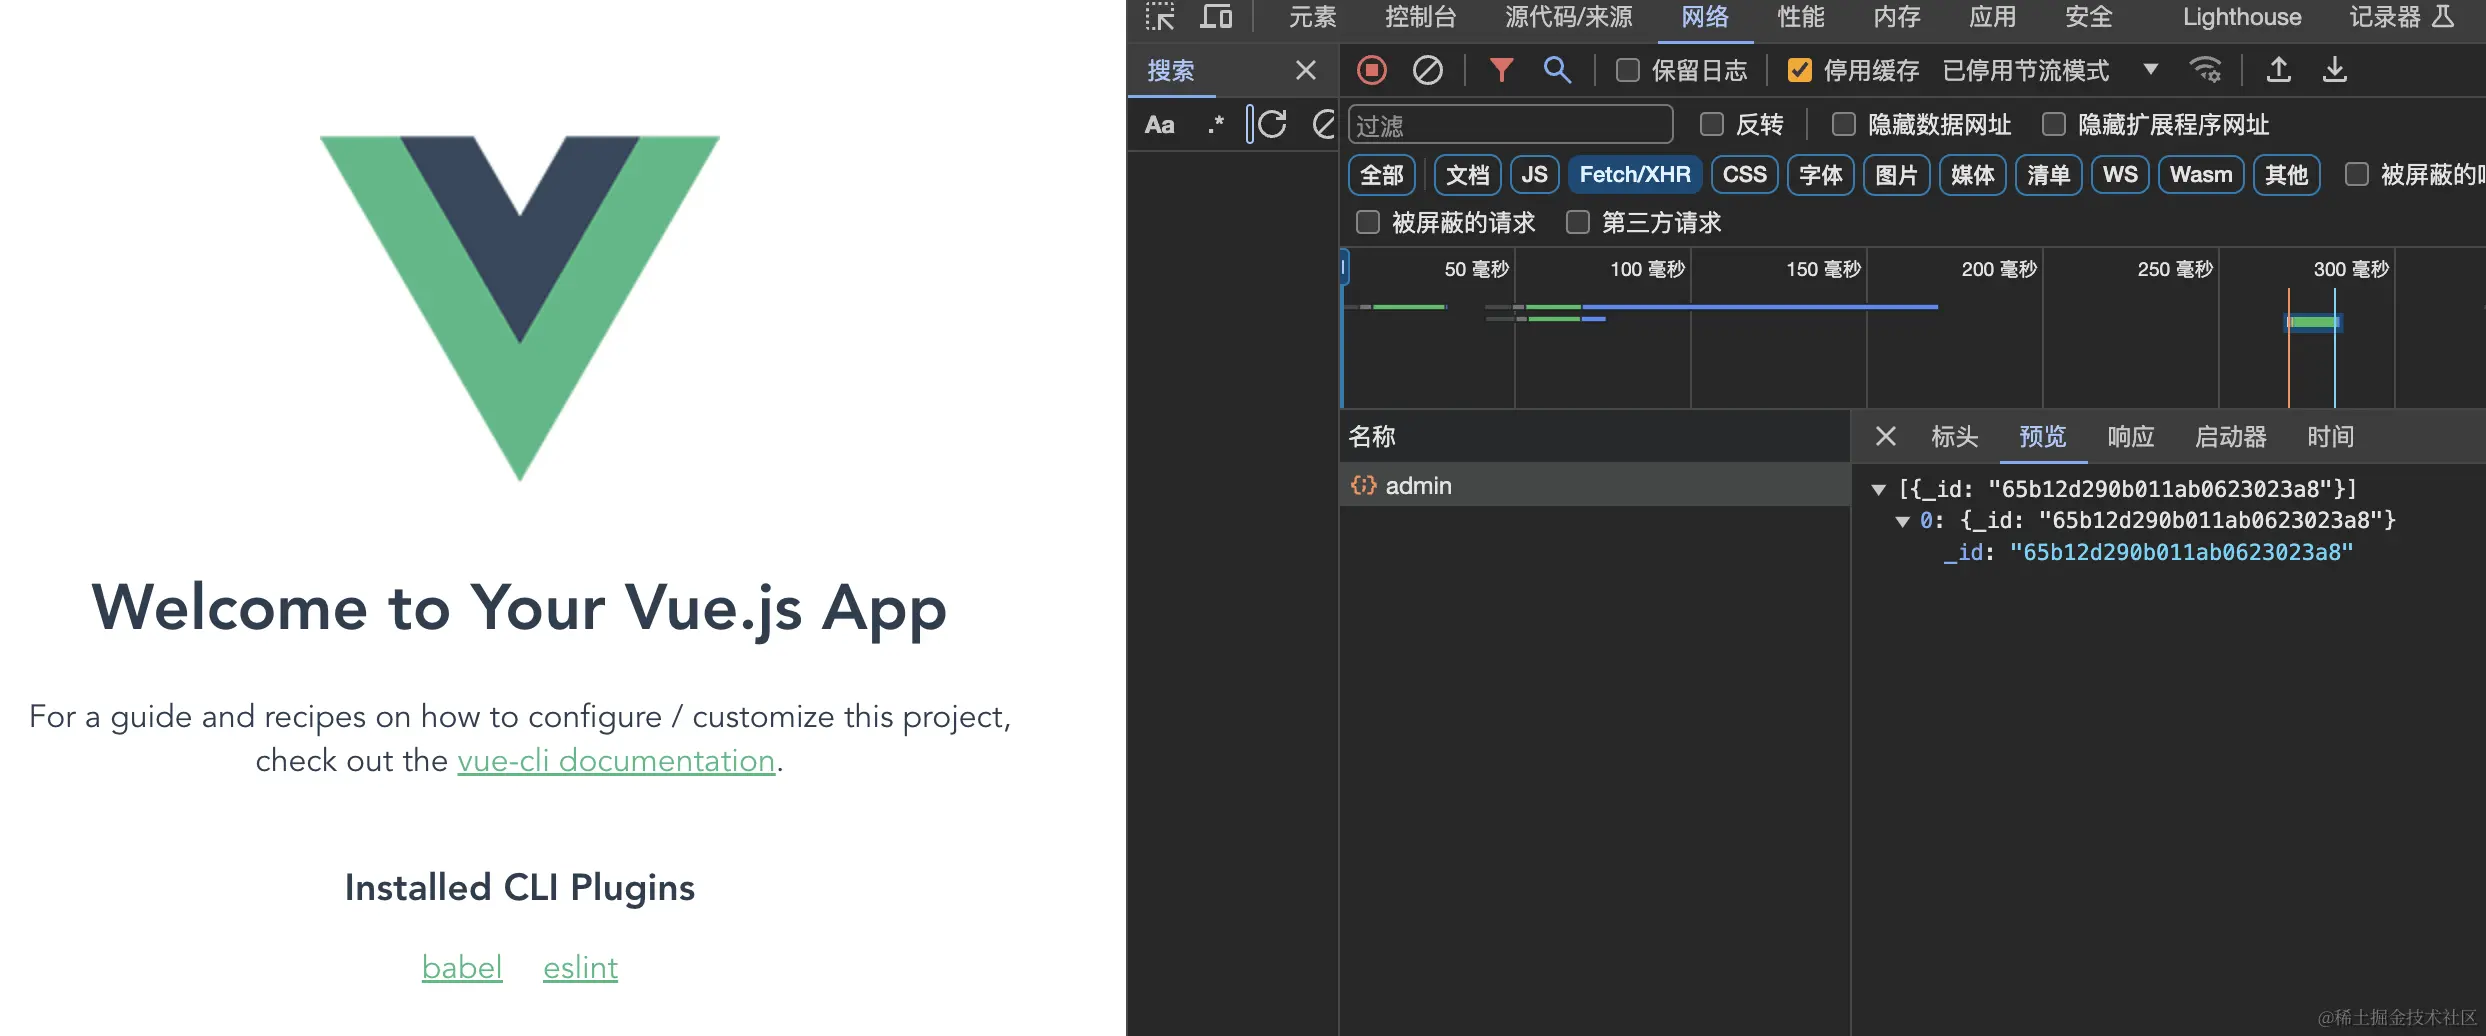Switch to the 元素 Elements tab
The width and height of the screenshot is (2486, 1036).
tap(1312, 17)
